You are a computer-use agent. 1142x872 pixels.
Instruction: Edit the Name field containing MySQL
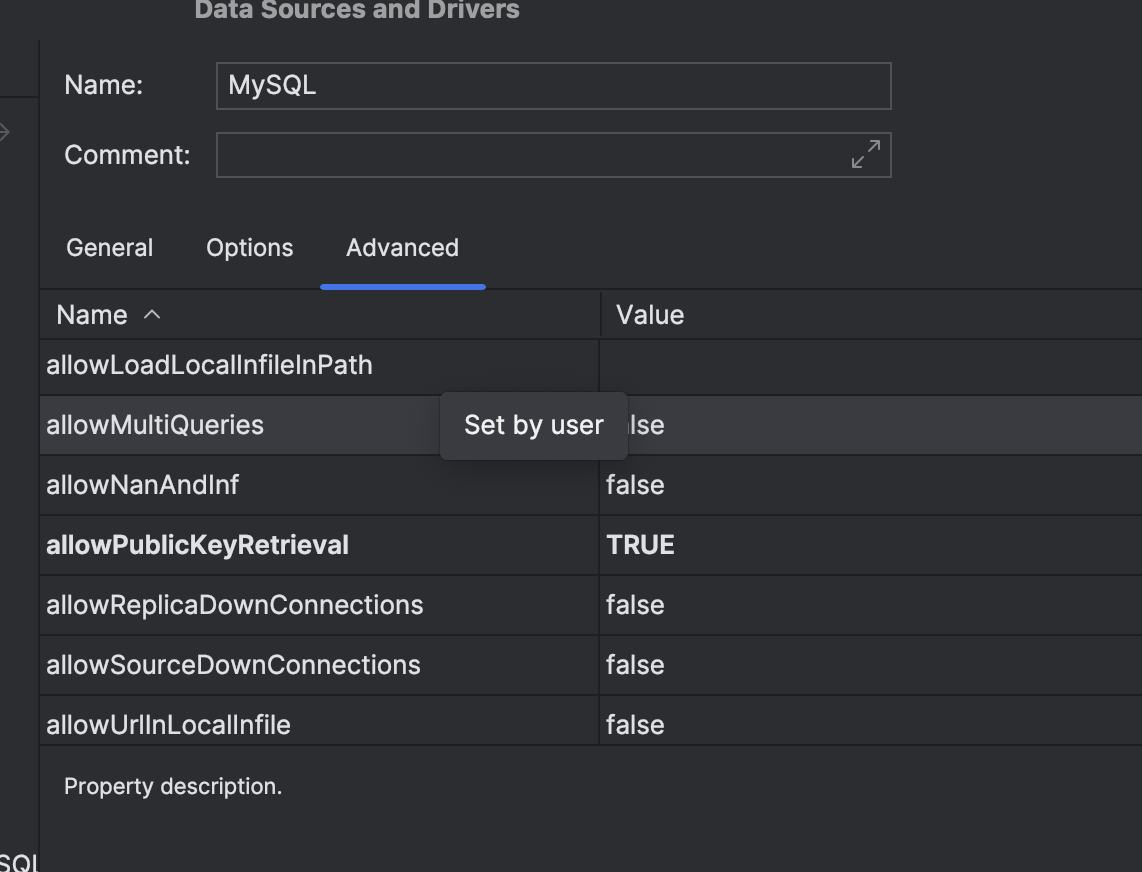(x=553, y=86)
